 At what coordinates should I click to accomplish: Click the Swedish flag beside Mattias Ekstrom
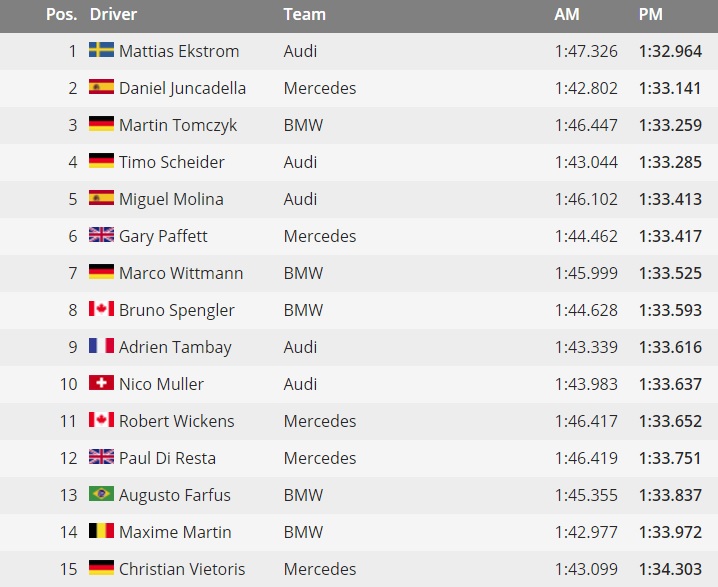click(x=101, y=49)
